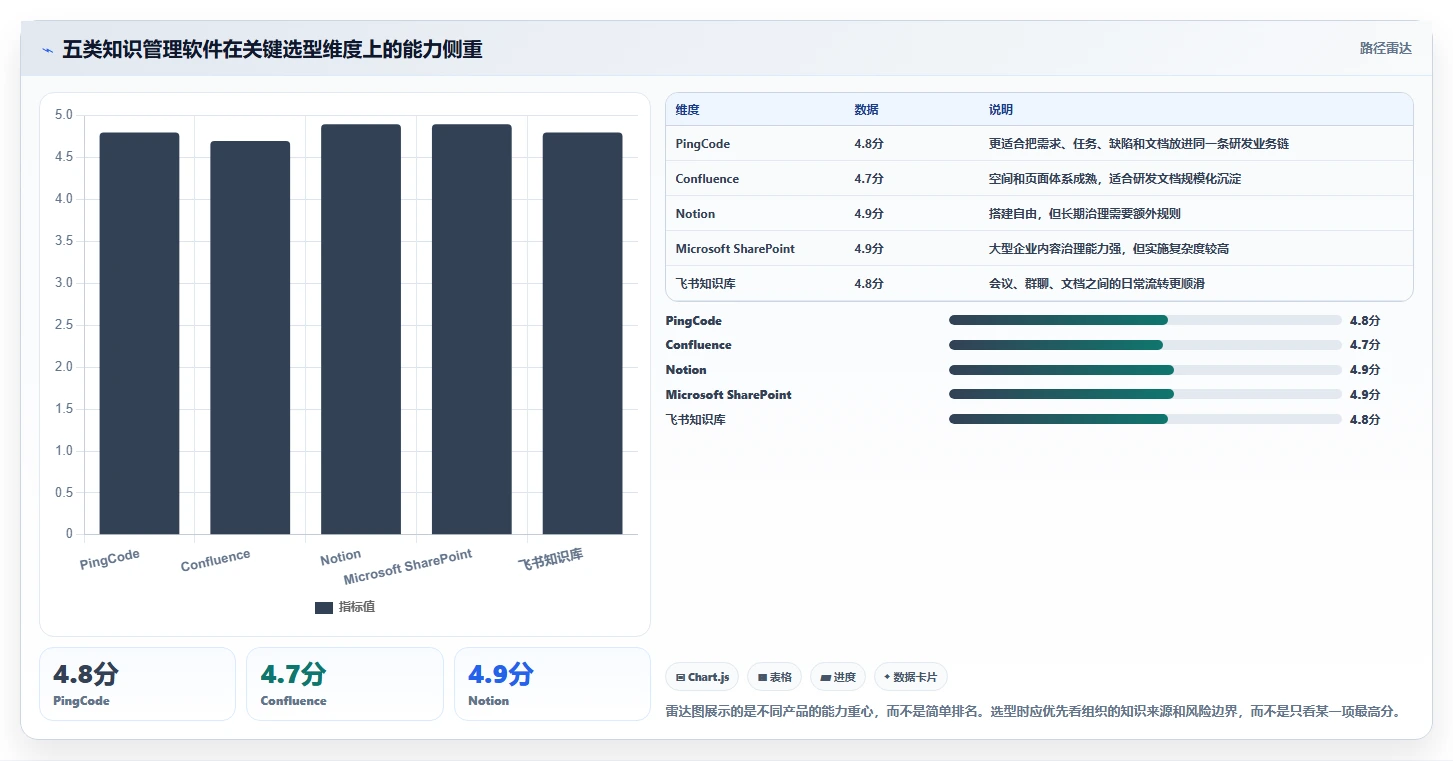1453x761 pixels.
Task: Click the pulse icon beside the page title
Action: point(47,49)
